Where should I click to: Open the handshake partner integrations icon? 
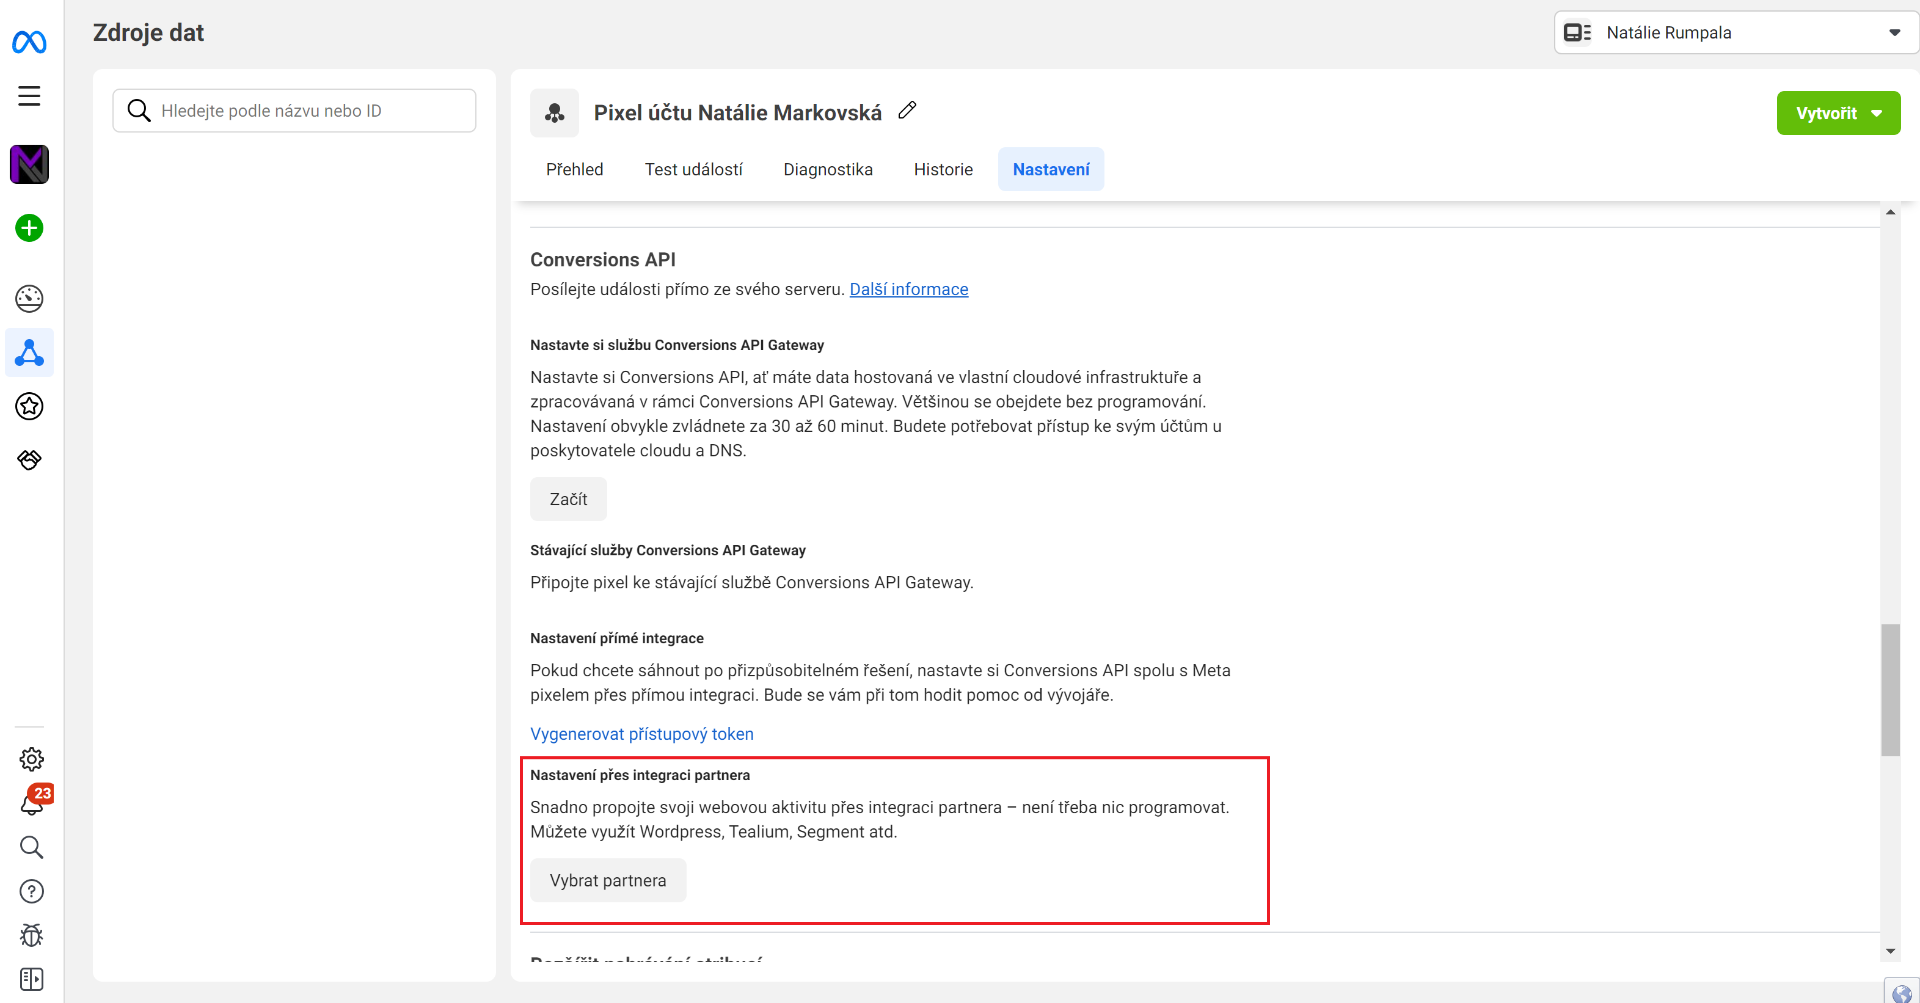(30, 459)
